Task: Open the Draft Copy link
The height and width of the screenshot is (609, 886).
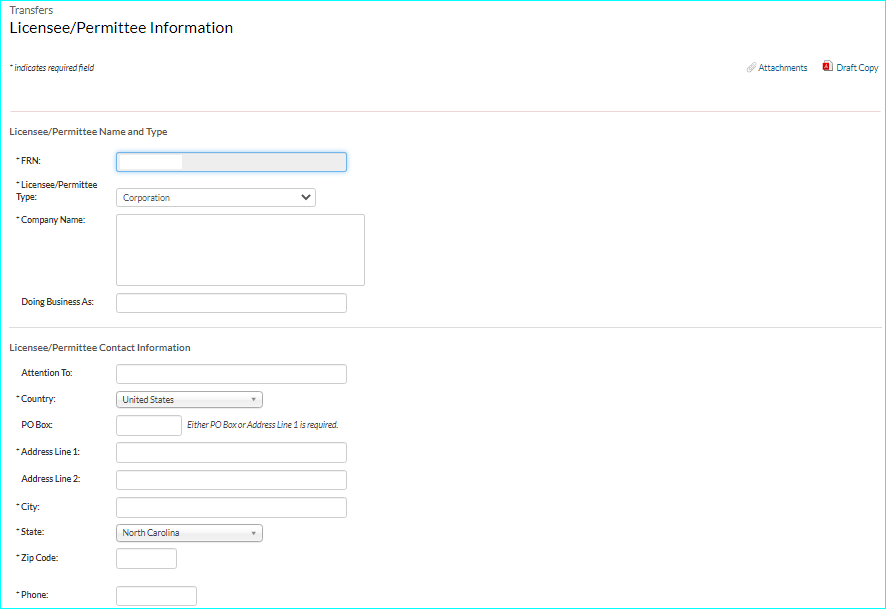Action: coord(857,68)
